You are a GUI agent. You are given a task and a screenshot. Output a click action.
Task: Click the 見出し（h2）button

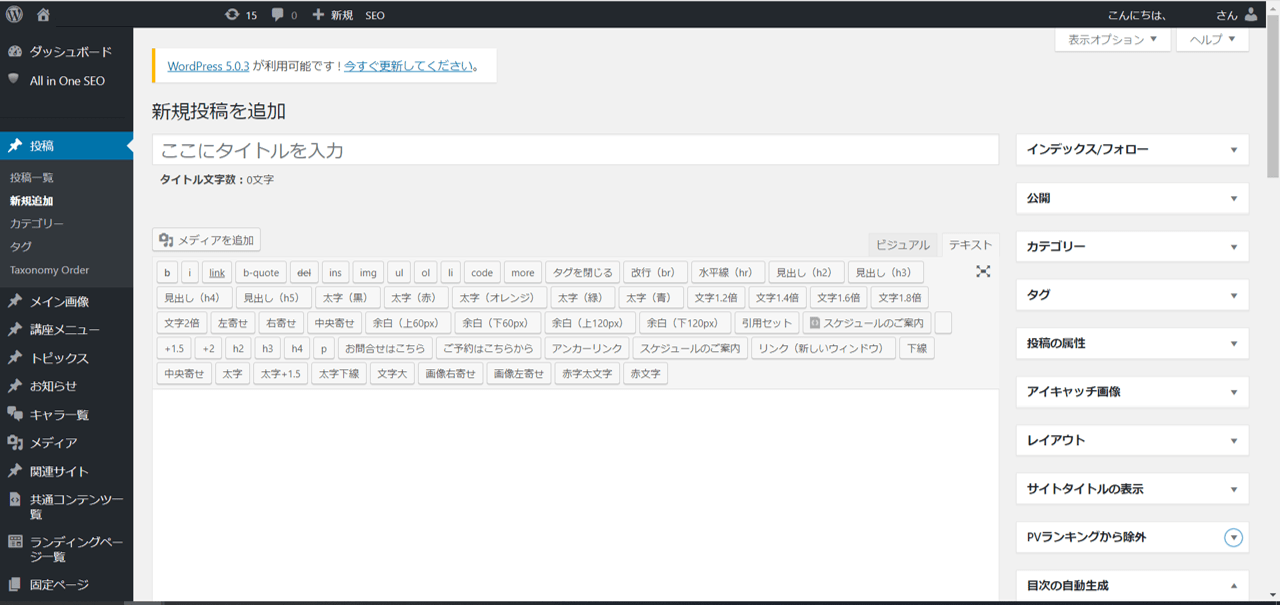[x=806, y=272]
